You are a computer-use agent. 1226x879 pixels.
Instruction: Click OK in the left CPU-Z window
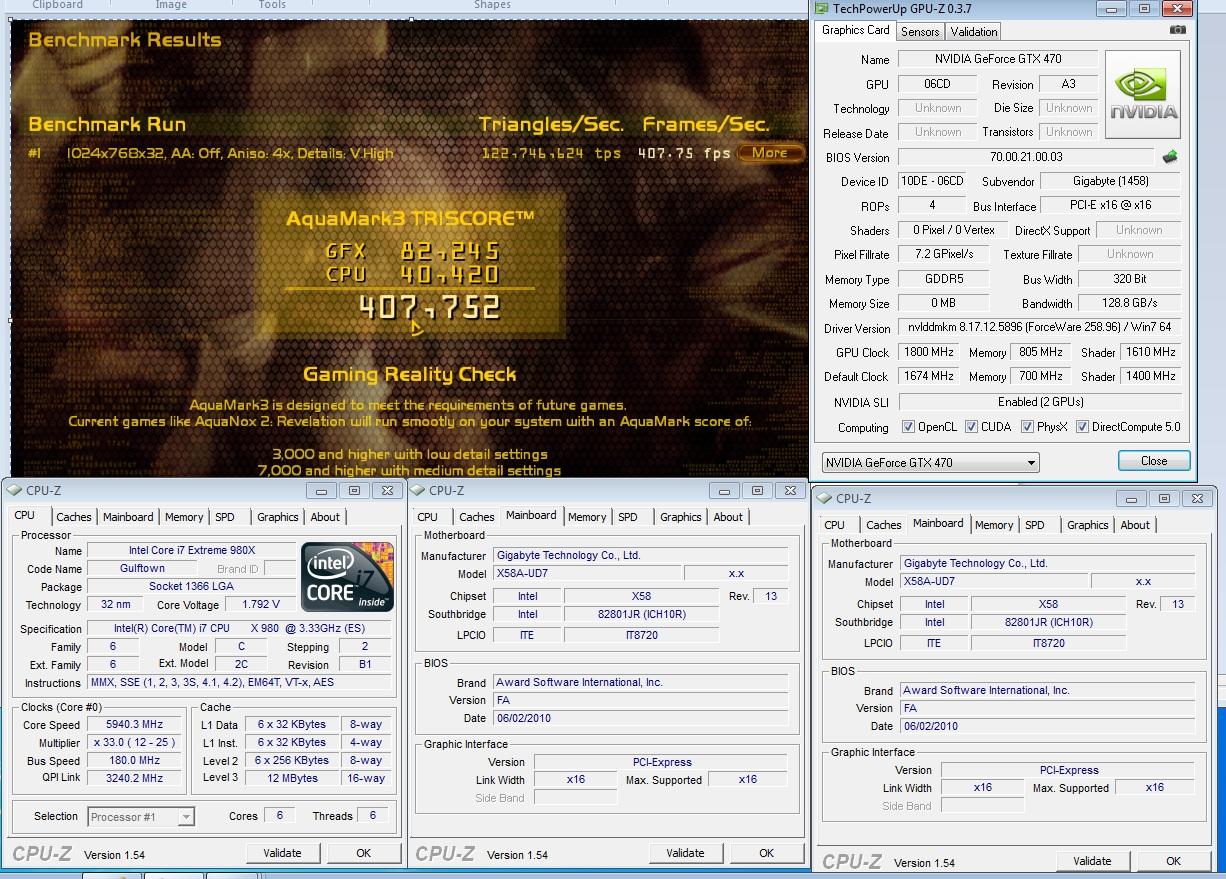pyautogui.click(x=363, y=853)
